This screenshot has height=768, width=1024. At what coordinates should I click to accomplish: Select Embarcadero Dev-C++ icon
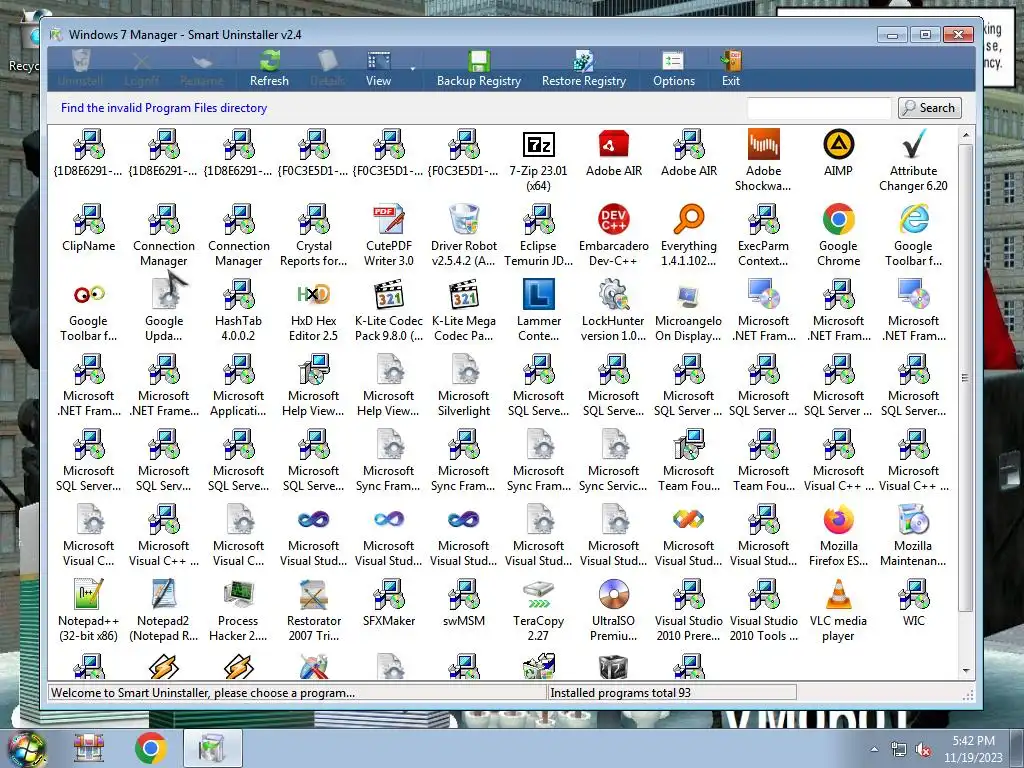point(614,235)
